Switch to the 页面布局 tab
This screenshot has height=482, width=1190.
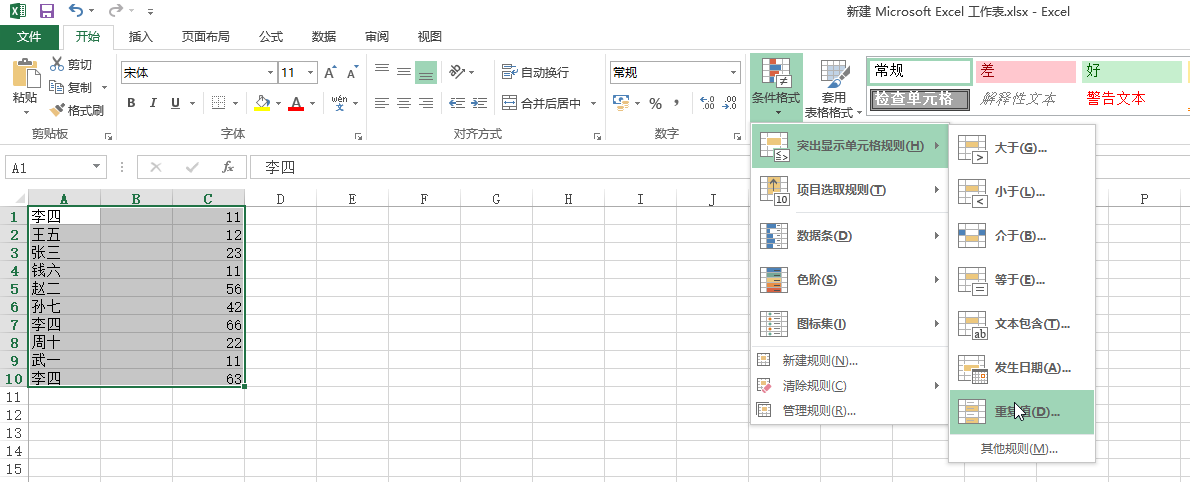point(205,36)
